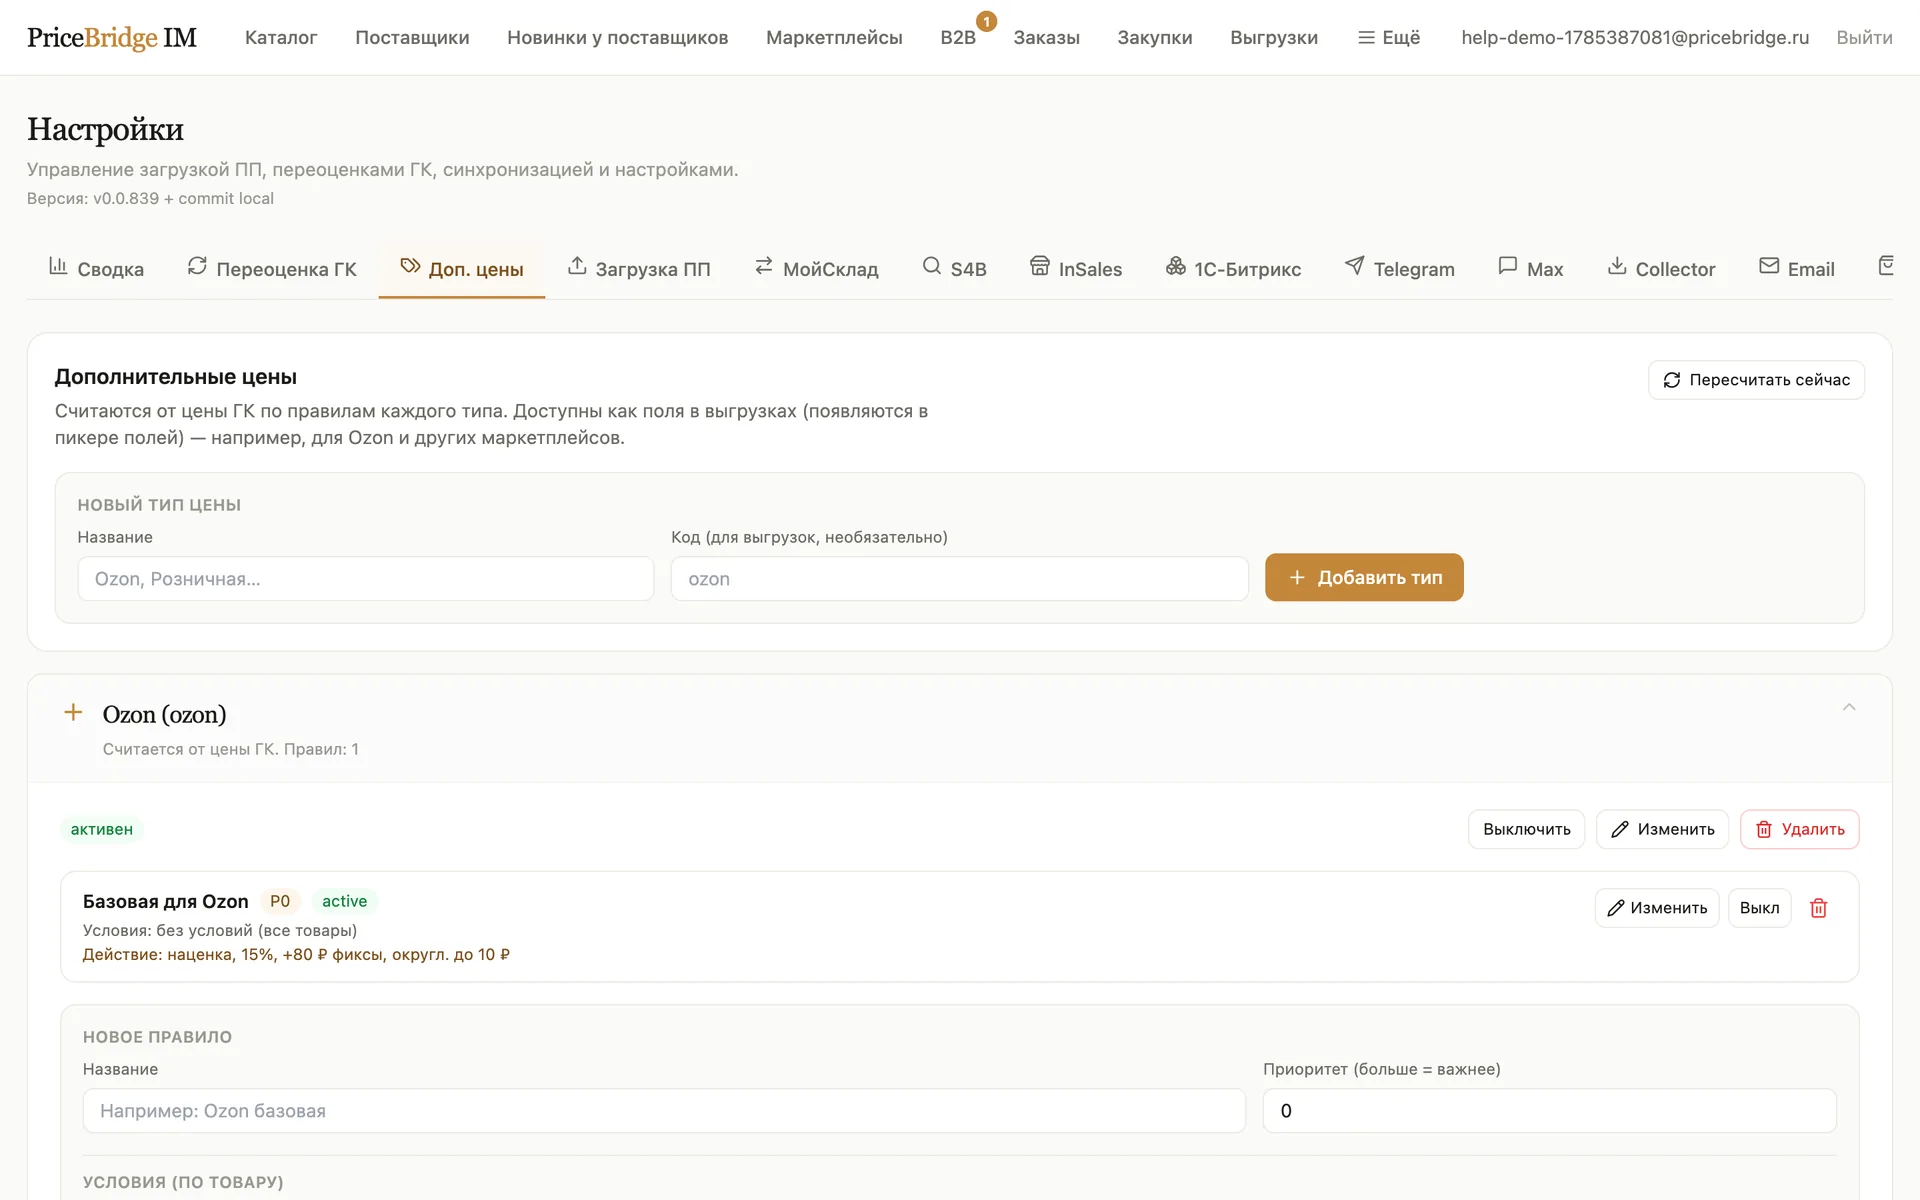This screenshot has width=1920, height=1200.
Task: Collapse the Ozon (ozon) section chevron
Action: (x=1849, y=707)
